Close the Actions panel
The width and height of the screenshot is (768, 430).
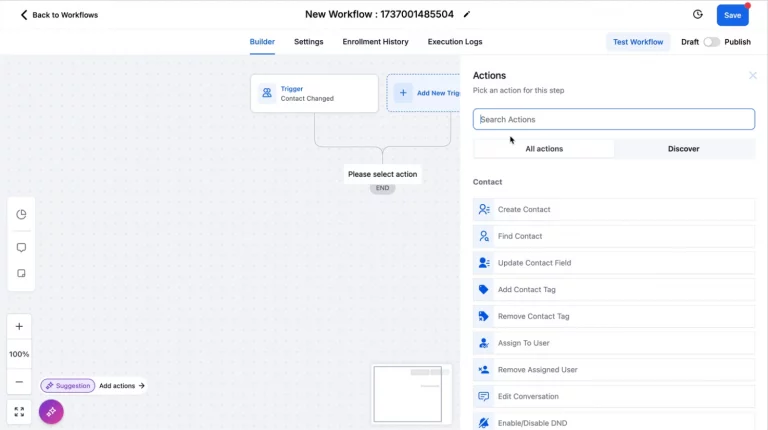(x=753, y=76)
